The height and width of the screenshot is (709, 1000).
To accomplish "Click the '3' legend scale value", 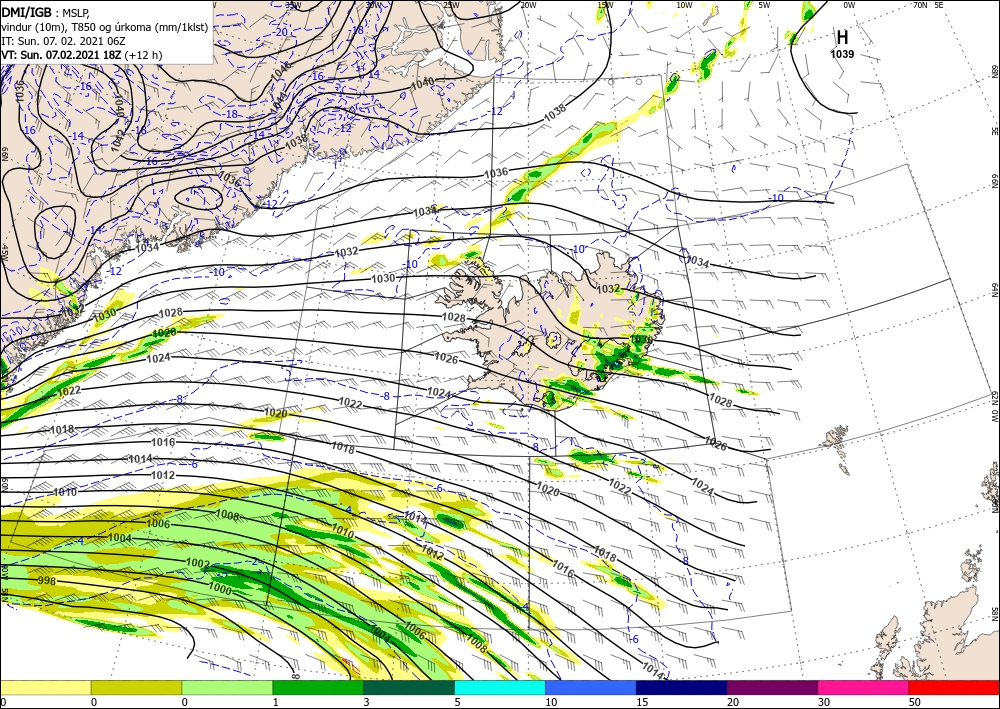I will tap(366, 702).
